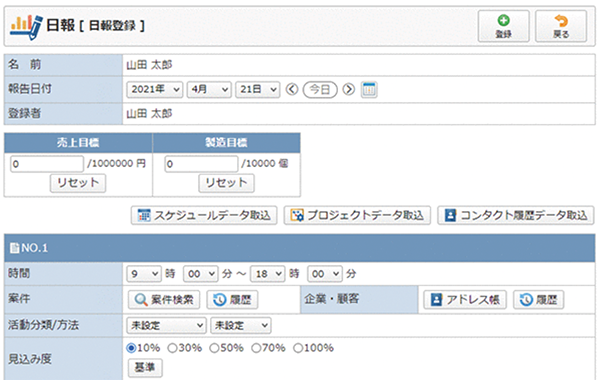Select 100% 見込み度 radio button
The image size is (600, 380).
point(298,348)
